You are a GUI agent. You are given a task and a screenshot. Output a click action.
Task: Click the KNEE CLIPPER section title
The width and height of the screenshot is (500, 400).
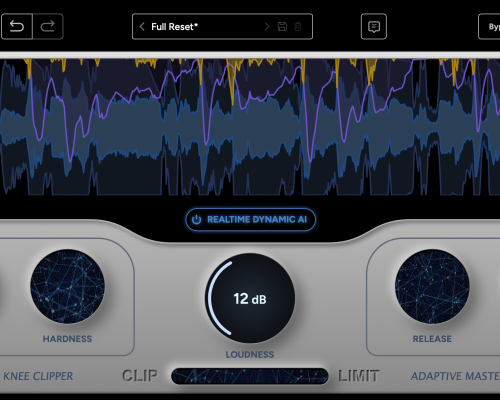37,376
